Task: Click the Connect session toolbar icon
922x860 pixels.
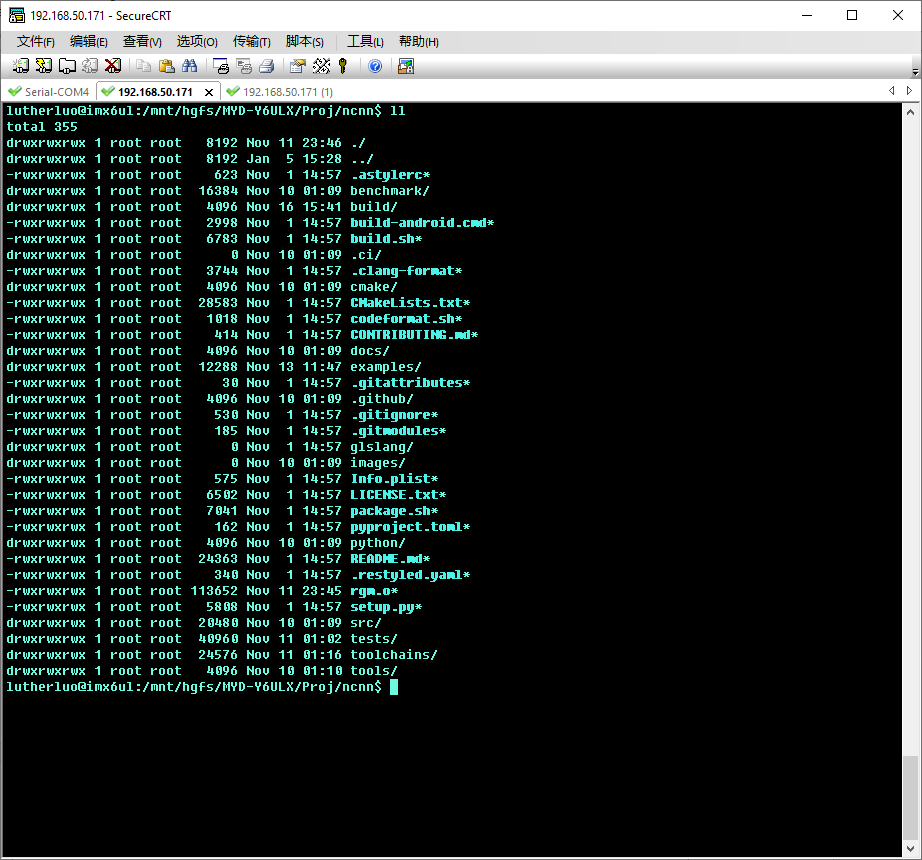Action: tap(20, 66)
